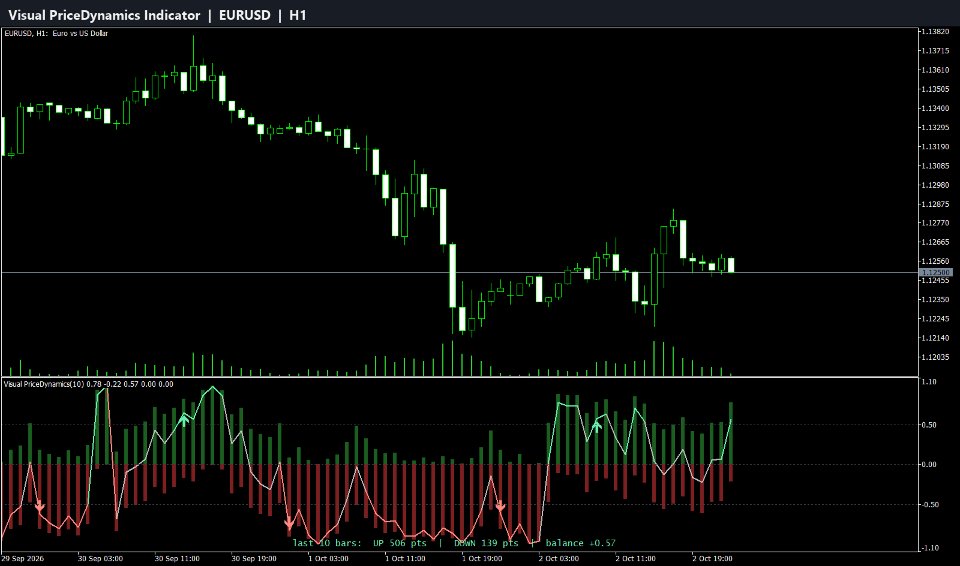This screenshot has height=566, width=960.
Task: Click price scale value 1.12770
Action: (936, 223)
